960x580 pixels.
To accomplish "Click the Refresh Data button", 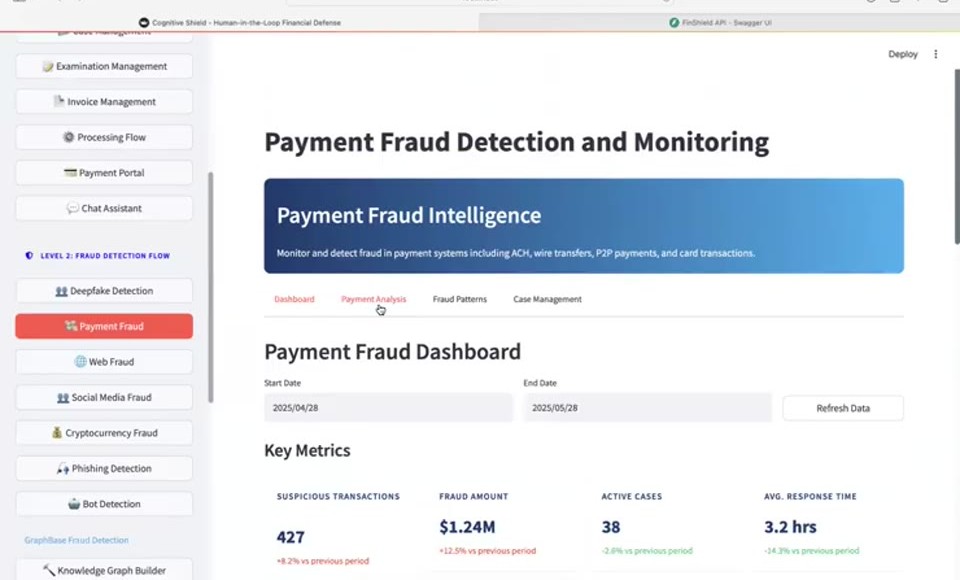I will click(x=843, y=408).
